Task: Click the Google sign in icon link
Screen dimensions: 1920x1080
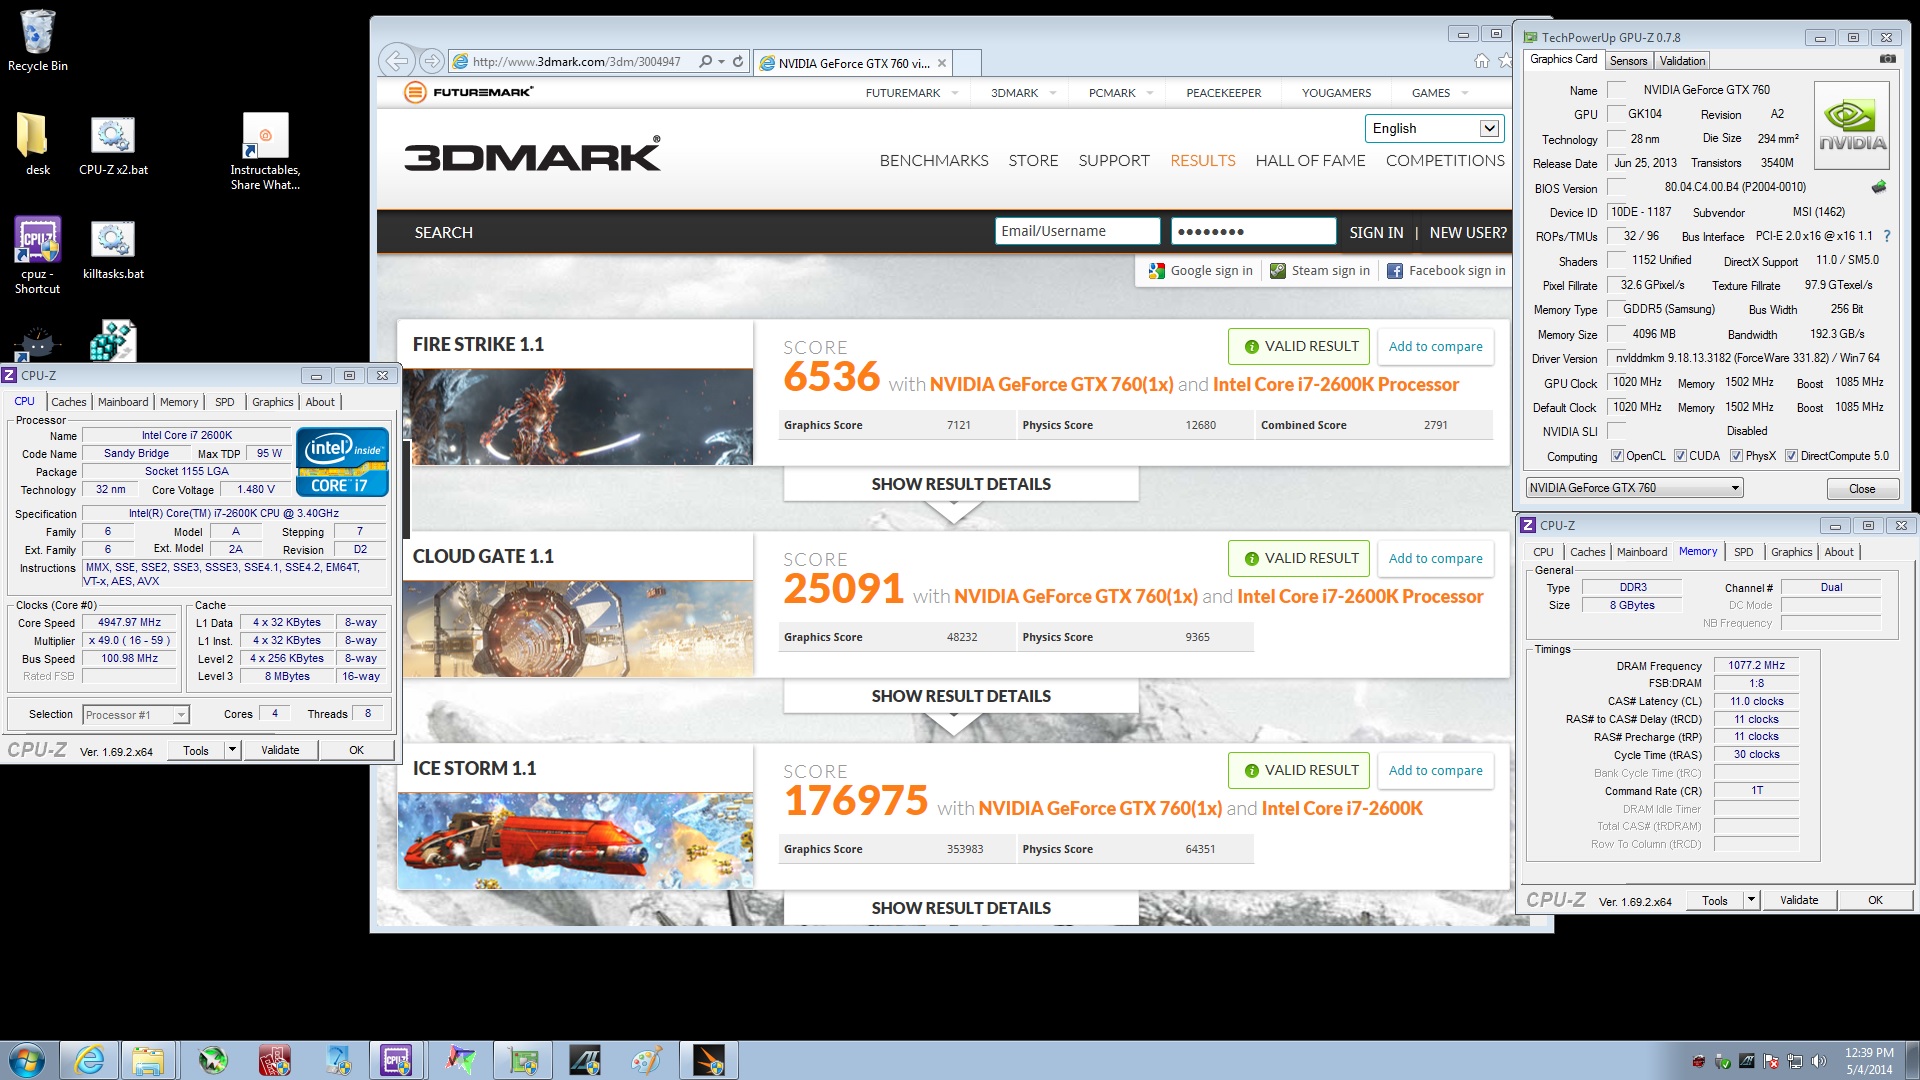Action: [1201, 270]
